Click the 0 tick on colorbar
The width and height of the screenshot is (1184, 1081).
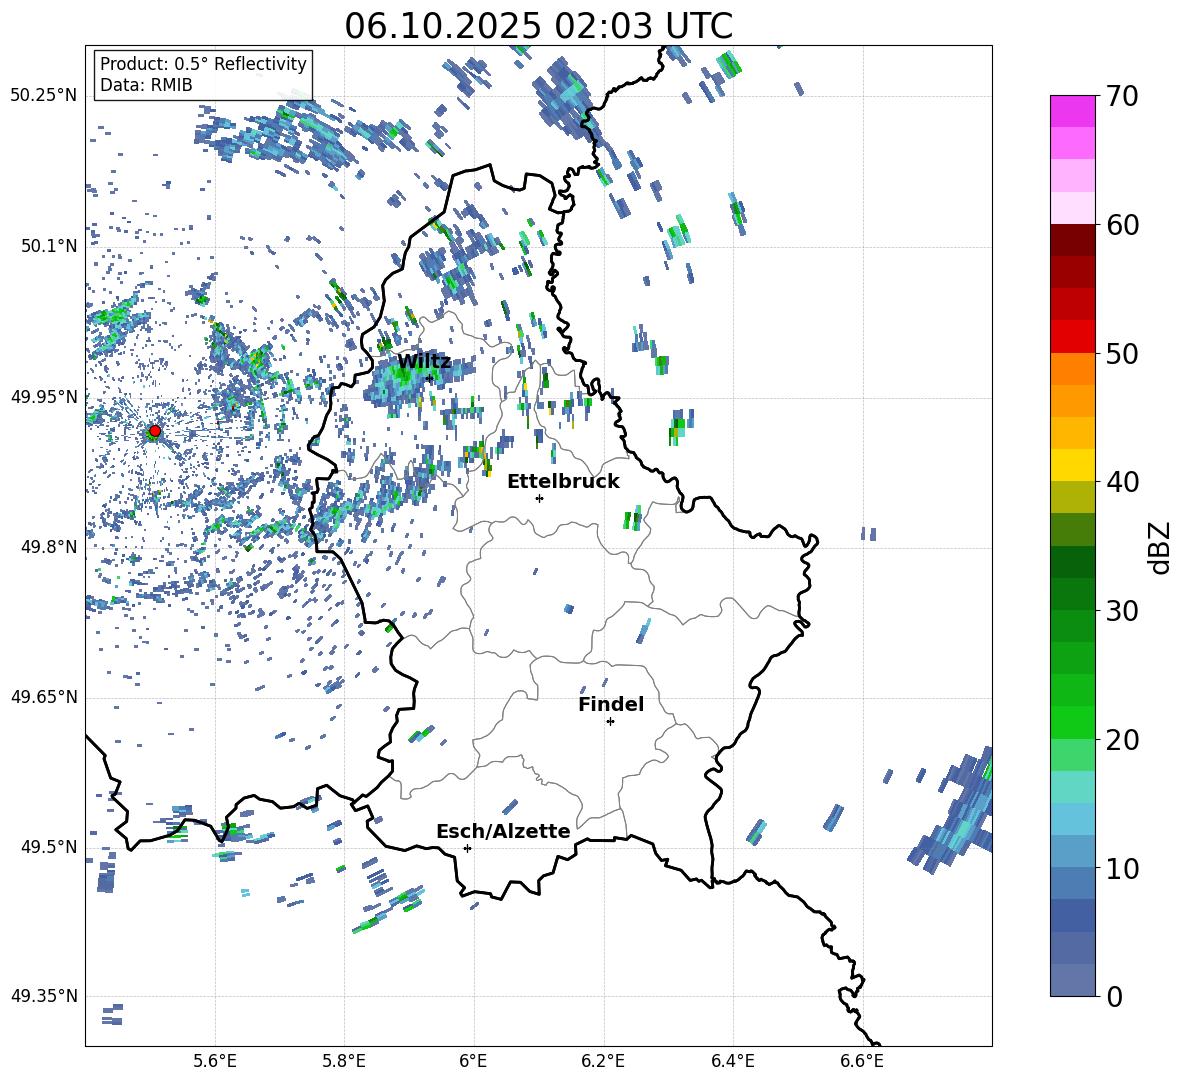1113,996
